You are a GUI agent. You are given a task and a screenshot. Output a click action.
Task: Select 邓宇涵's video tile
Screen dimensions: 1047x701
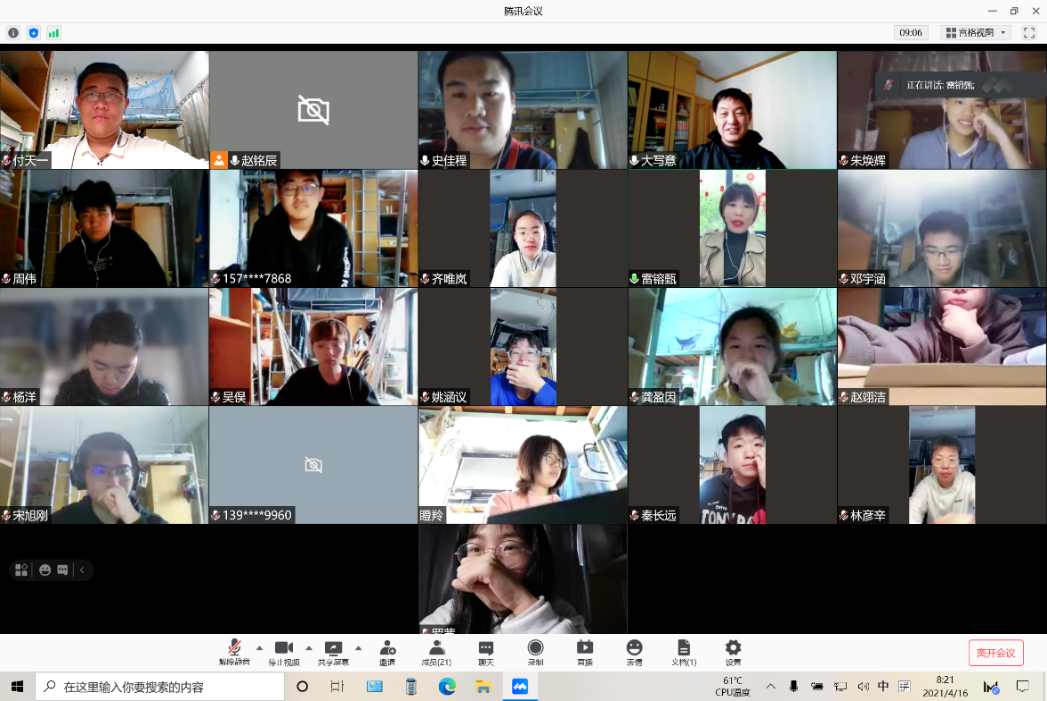[941, 228]
